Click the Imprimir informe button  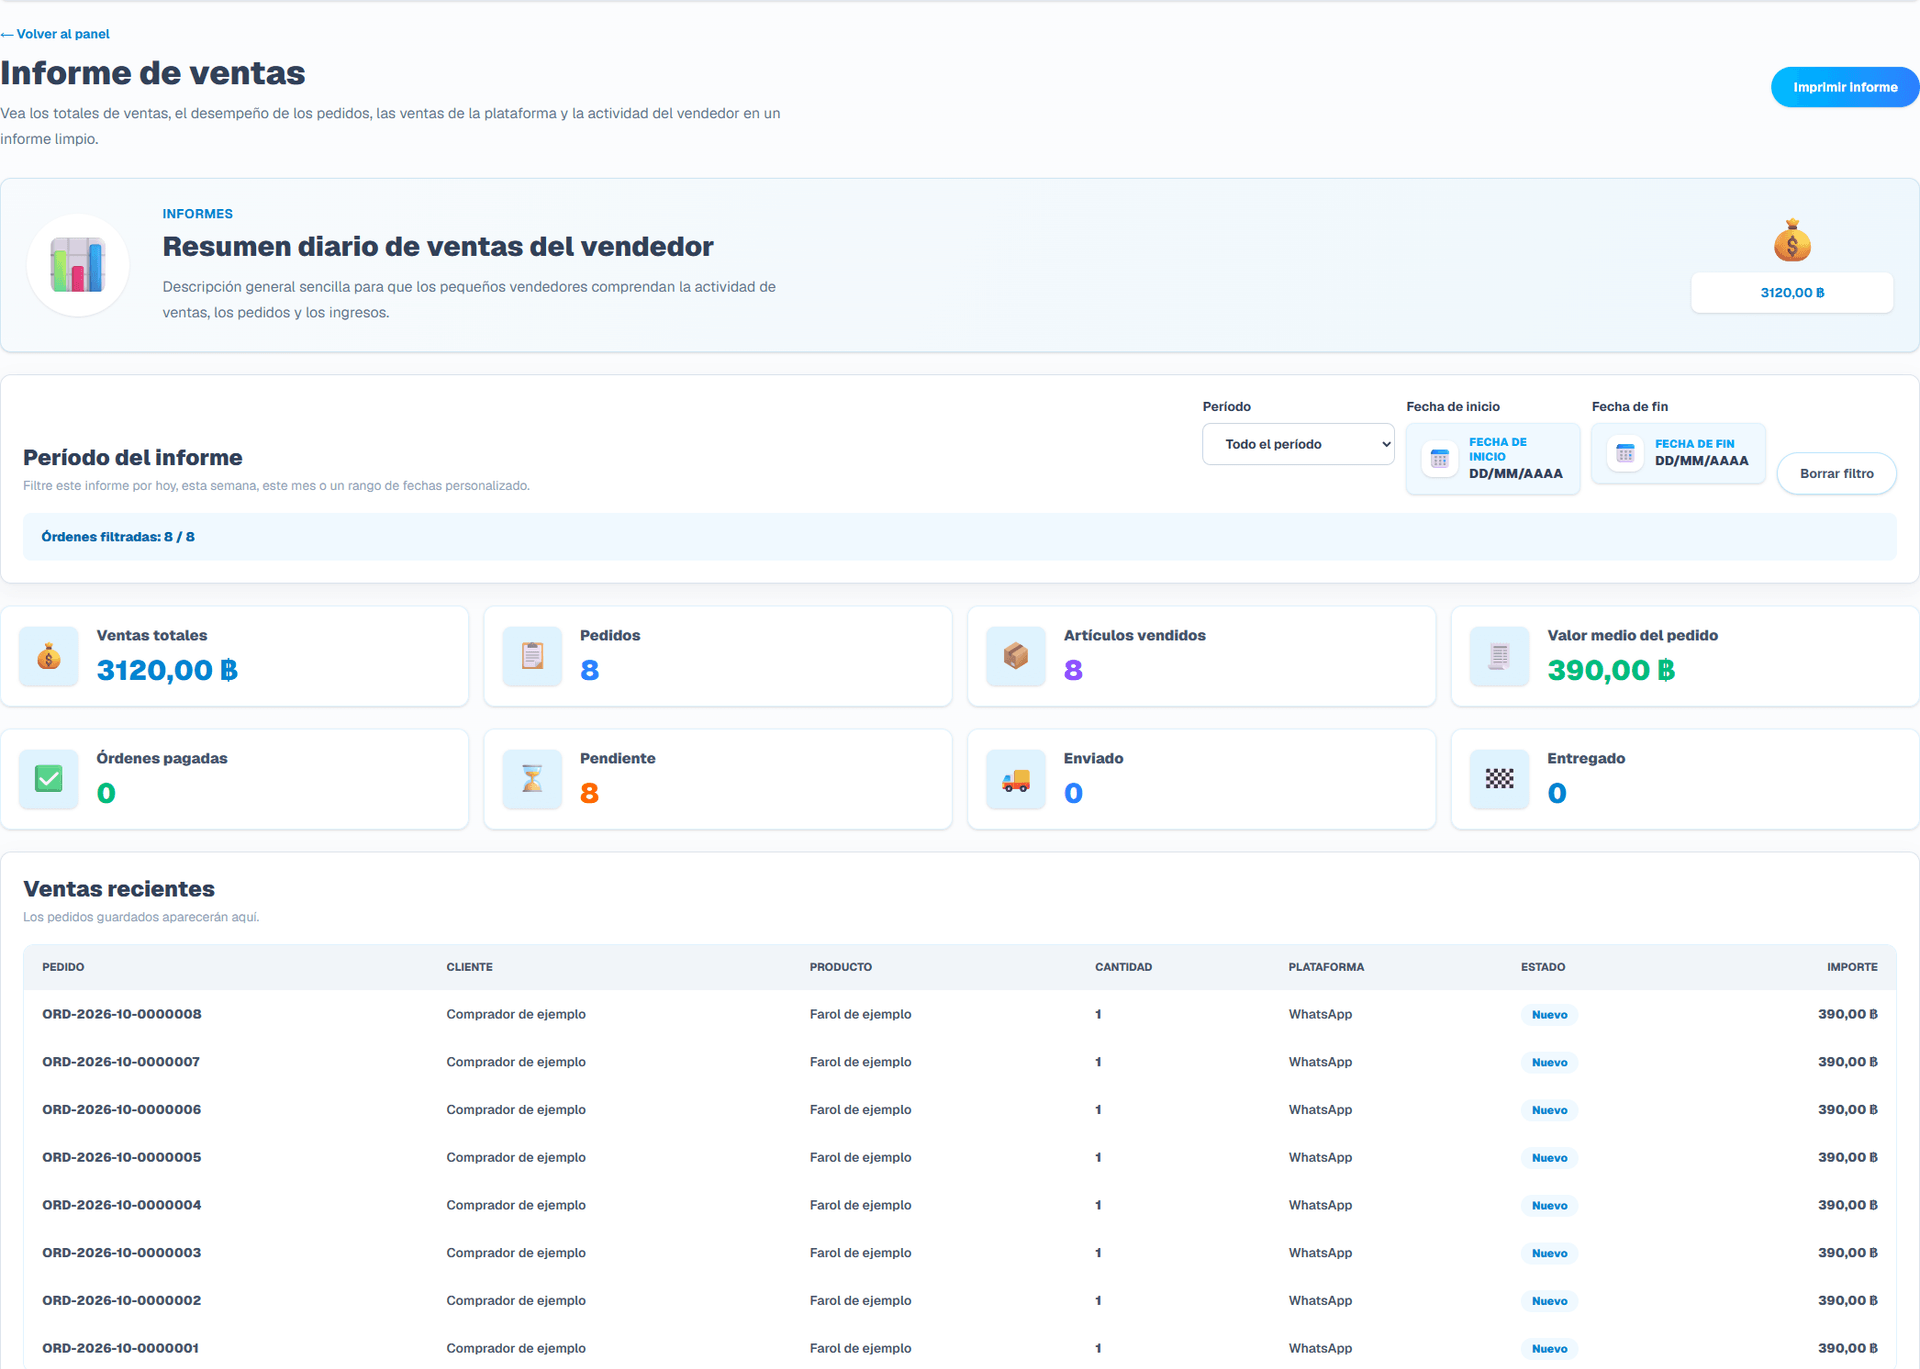click(x=1845, y=87)
